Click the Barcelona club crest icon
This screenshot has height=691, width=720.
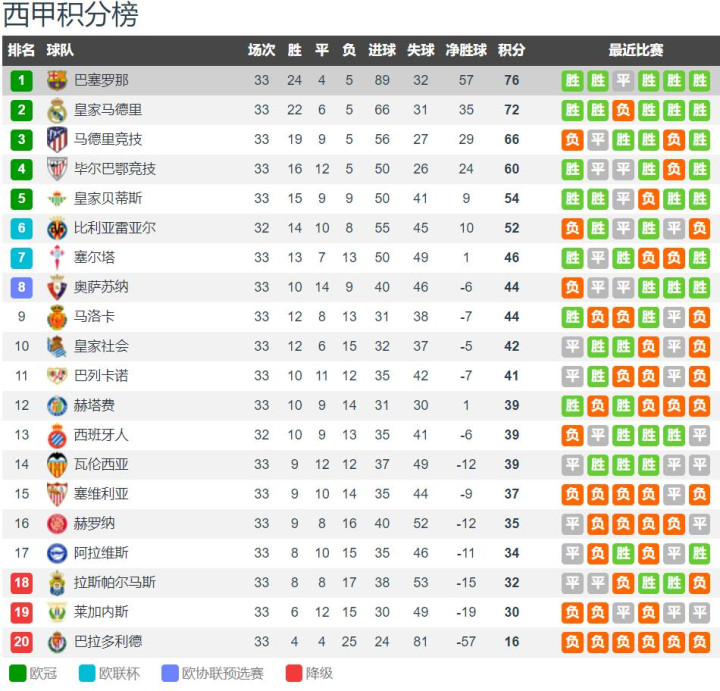pyautogui.click(x=57, y=80)
